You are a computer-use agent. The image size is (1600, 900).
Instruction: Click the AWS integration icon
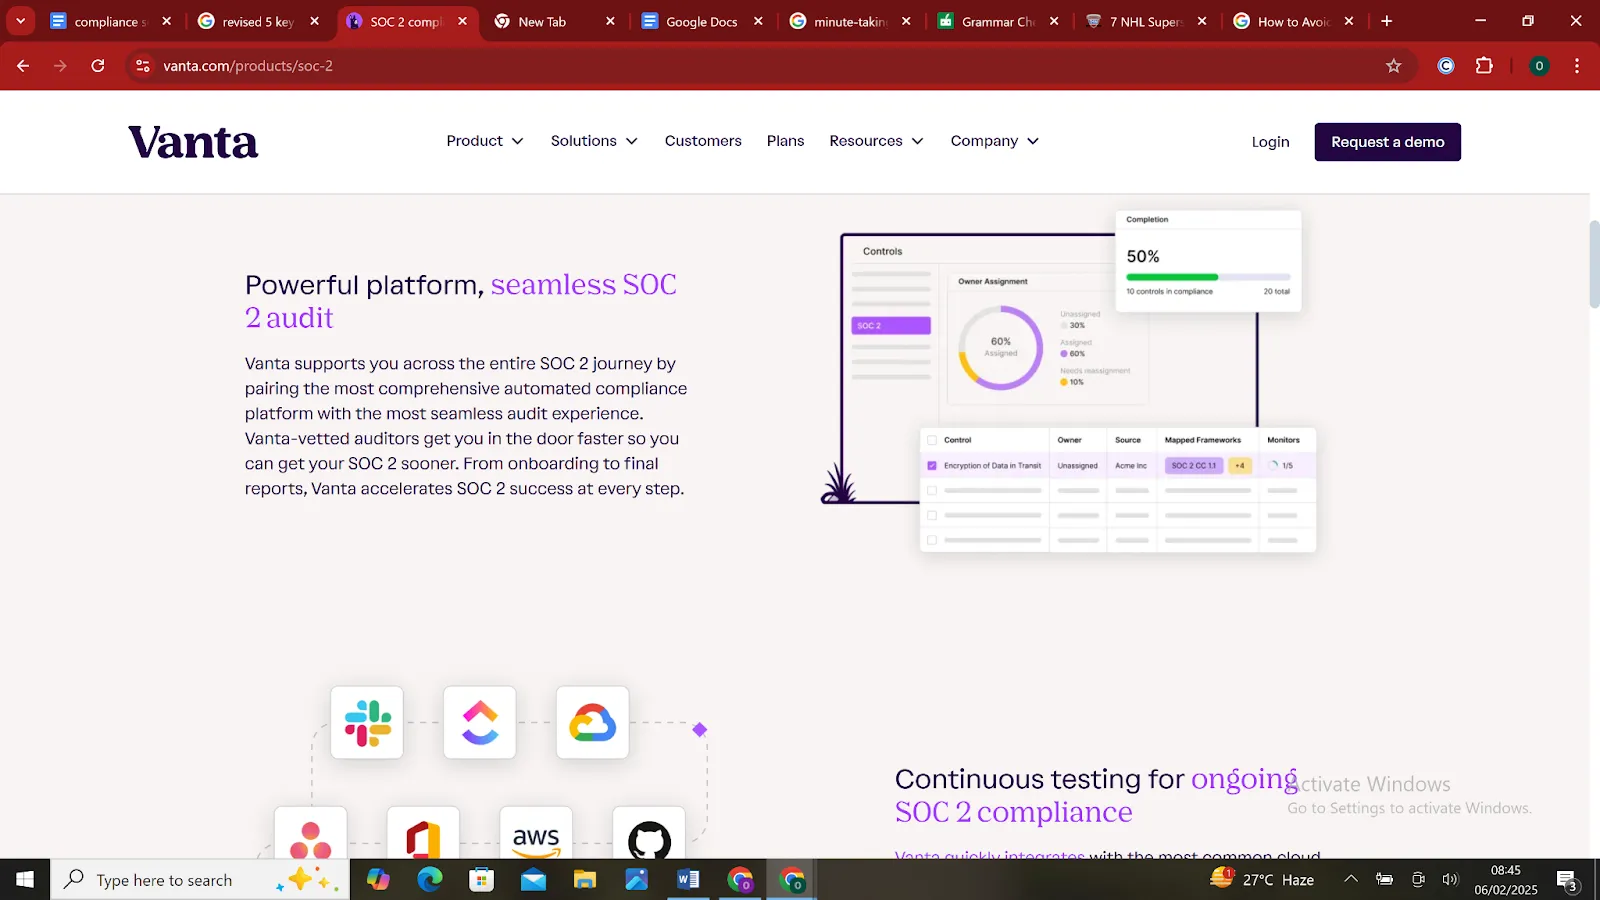click(x=536, y=835)
